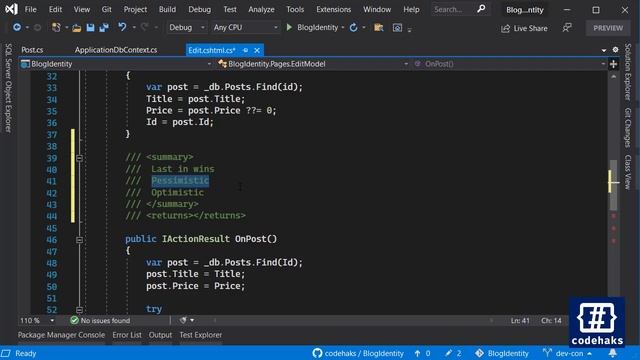Open the tab window settings gear

[x=615, y=50]
